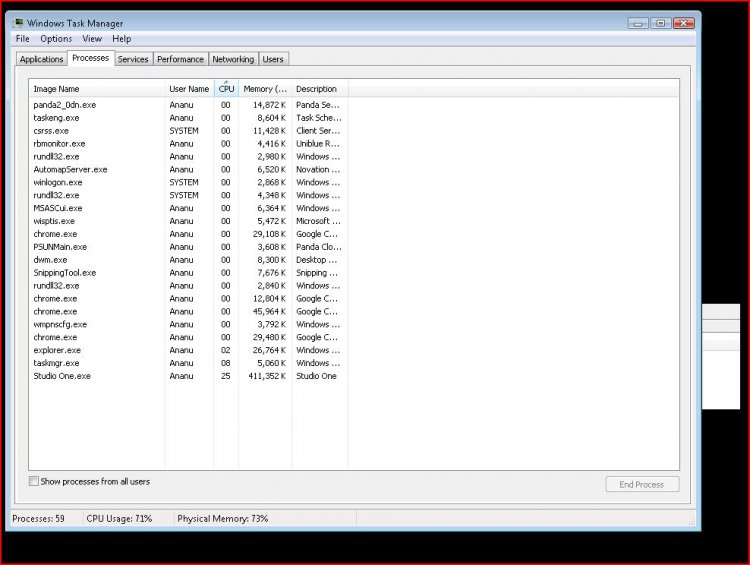Screen dimensions: 750x565
Task: Select the PSUNMain.exe process
Action: tap(188, 247)
